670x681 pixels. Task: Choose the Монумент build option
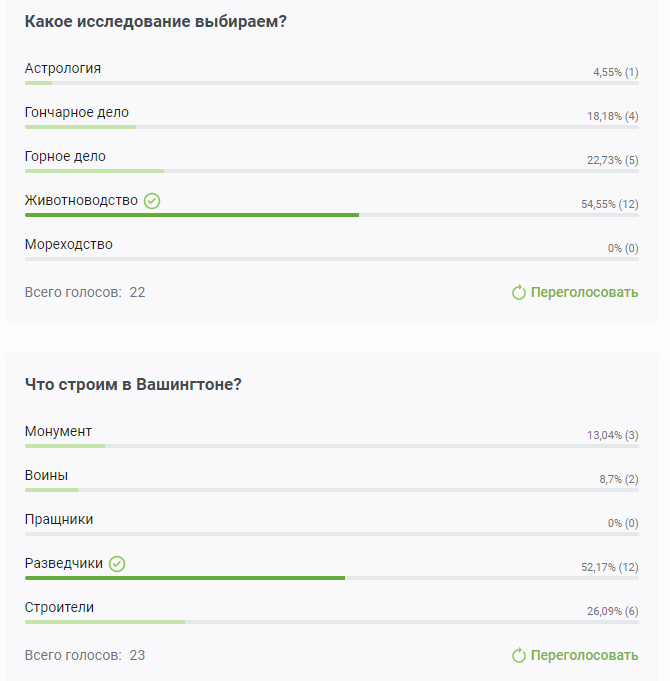(58, 432)
